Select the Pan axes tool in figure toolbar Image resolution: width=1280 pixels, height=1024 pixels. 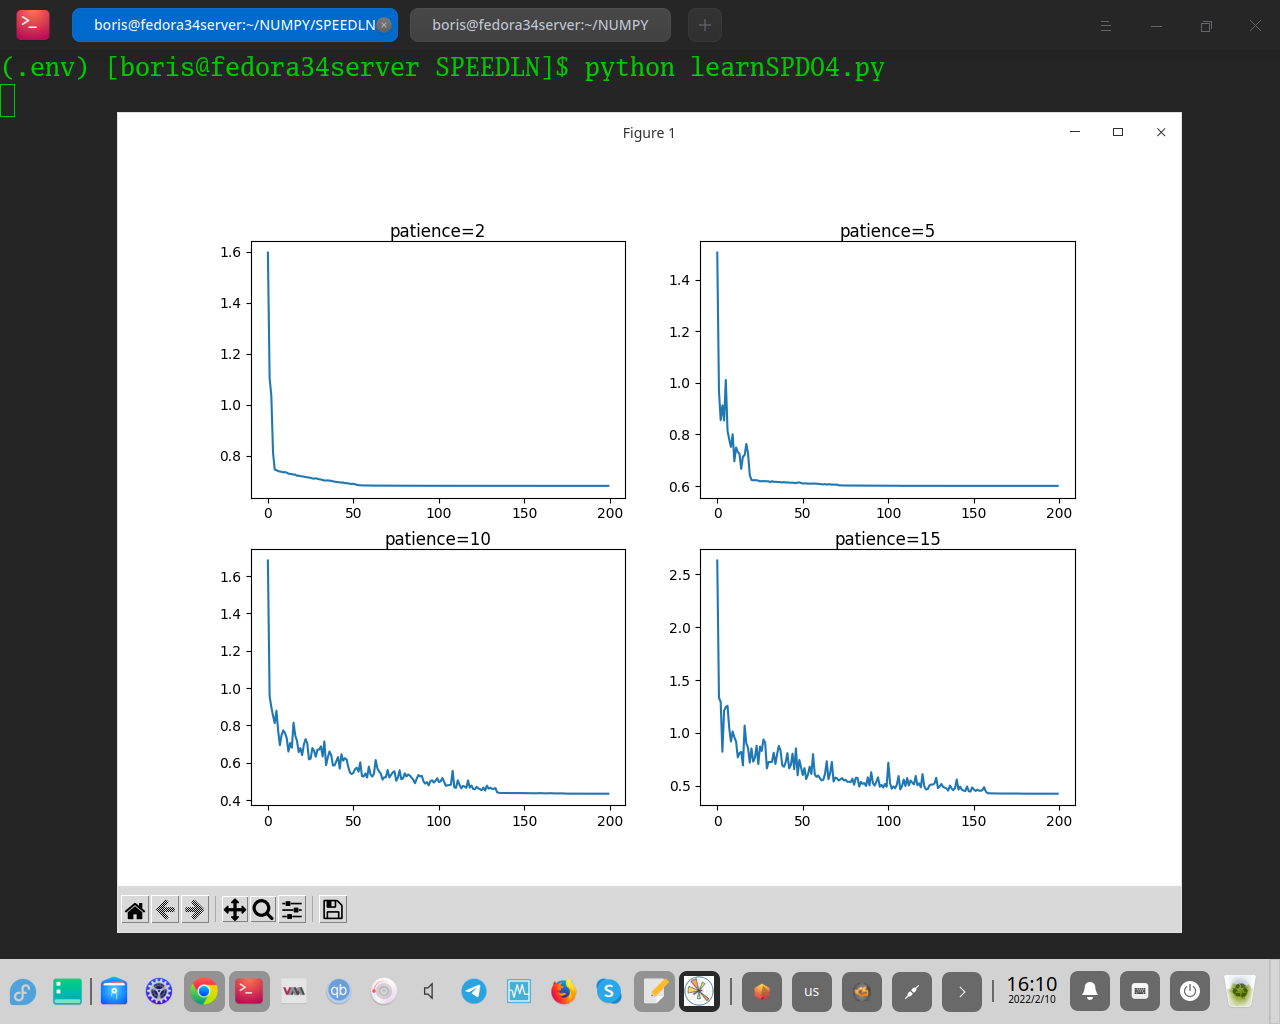pyautogui.click(x=234, y=909)
